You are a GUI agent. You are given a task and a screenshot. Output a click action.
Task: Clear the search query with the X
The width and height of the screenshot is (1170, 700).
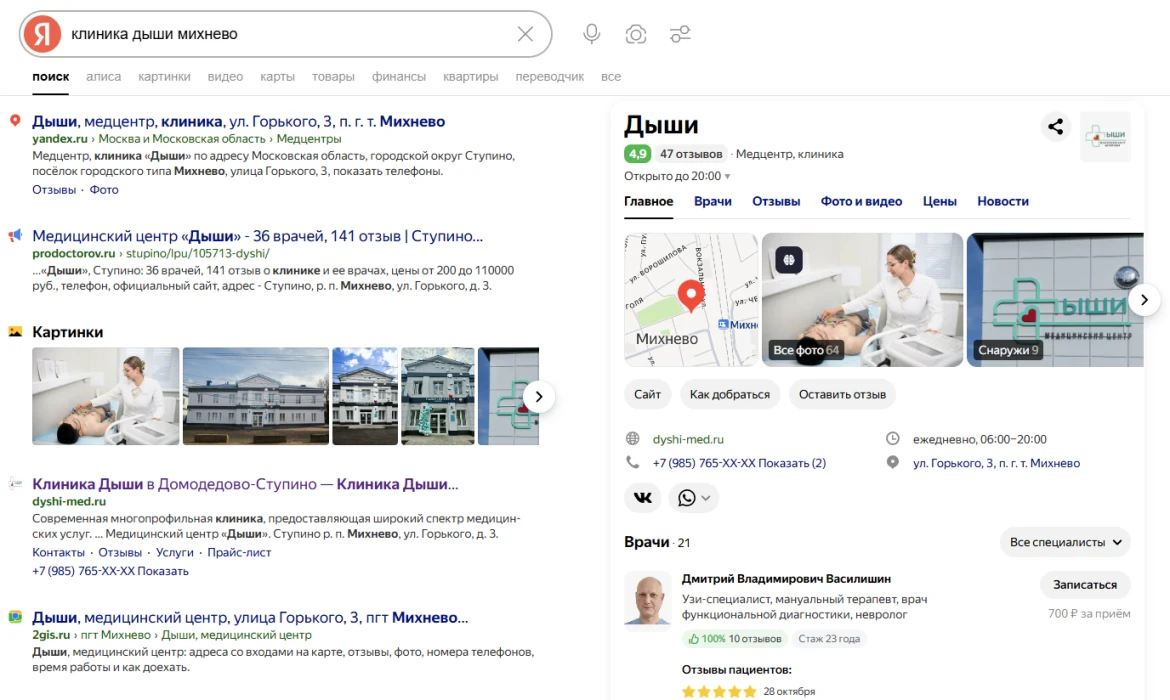[x=525, y=33]
